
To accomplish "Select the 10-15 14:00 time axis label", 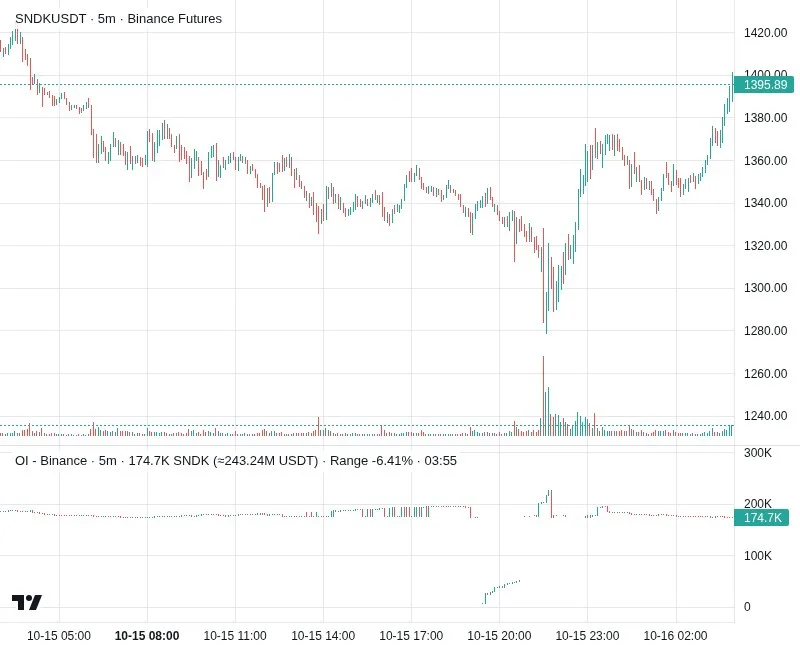I will pos(323,636).
